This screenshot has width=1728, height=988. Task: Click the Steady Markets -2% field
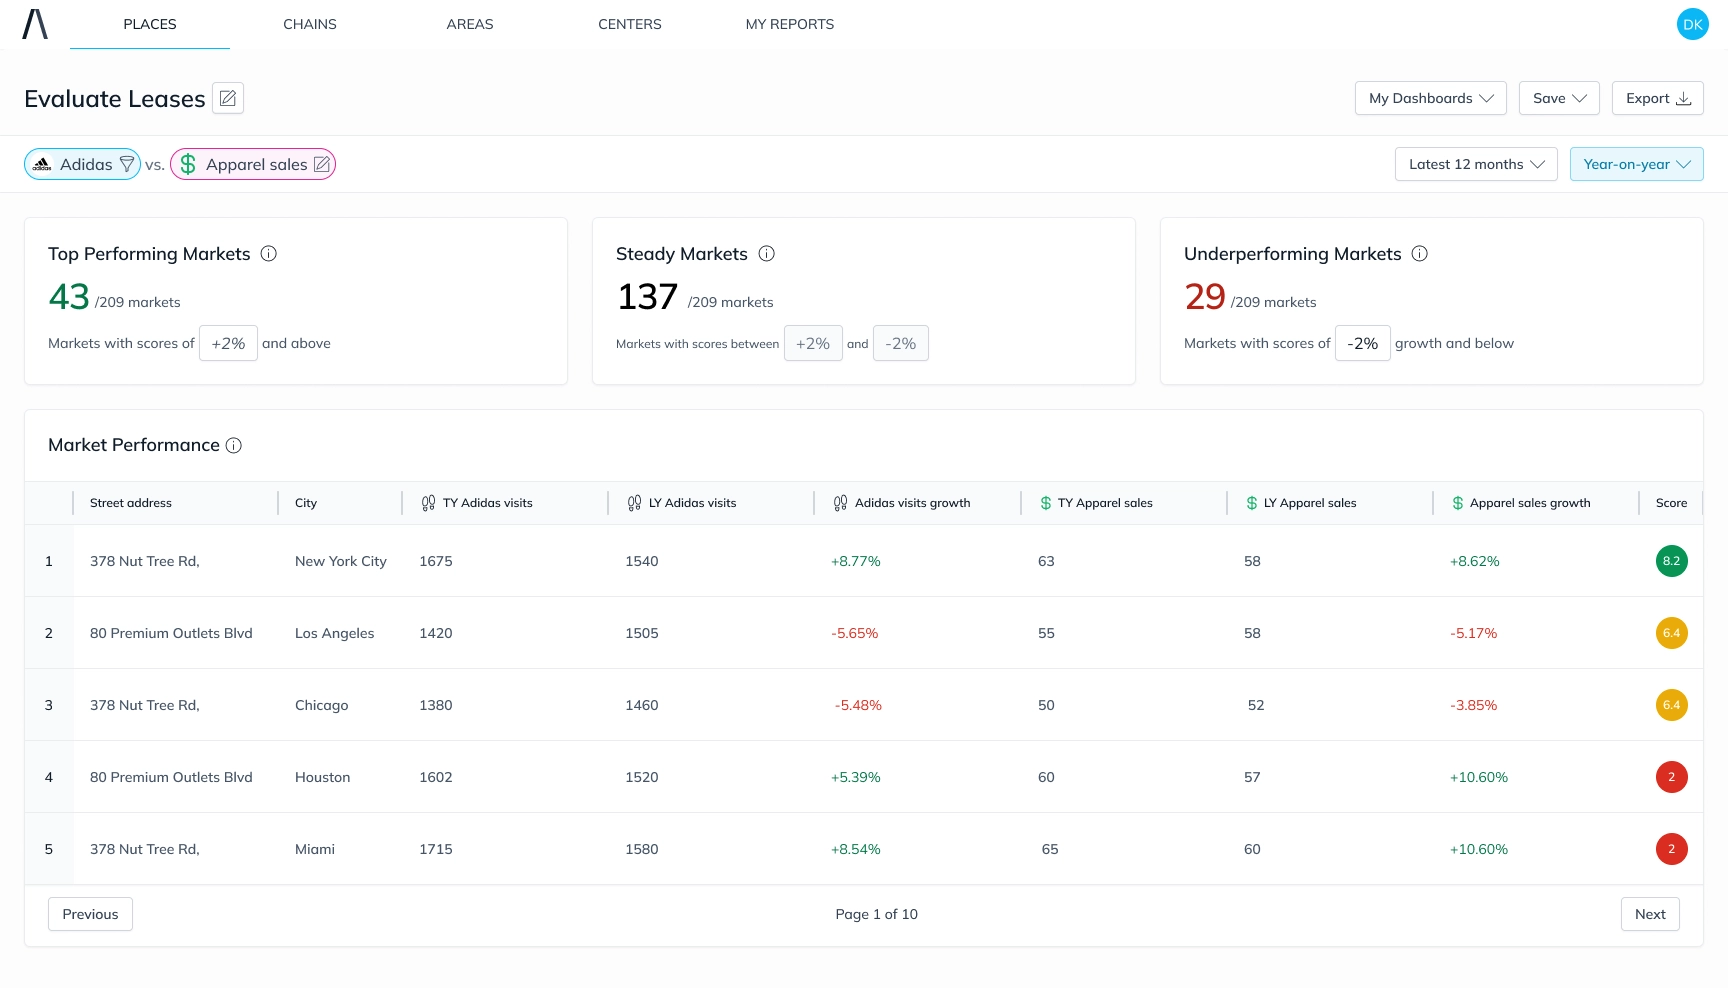pos(901,343)
